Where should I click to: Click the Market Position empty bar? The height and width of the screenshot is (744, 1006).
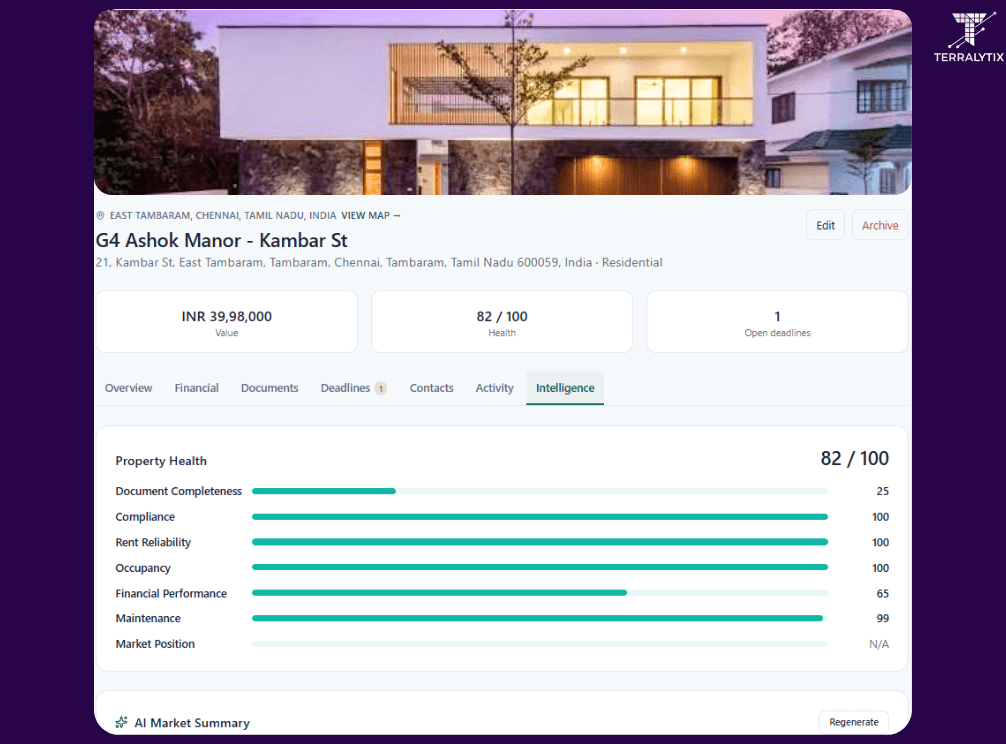click(540, 643)
